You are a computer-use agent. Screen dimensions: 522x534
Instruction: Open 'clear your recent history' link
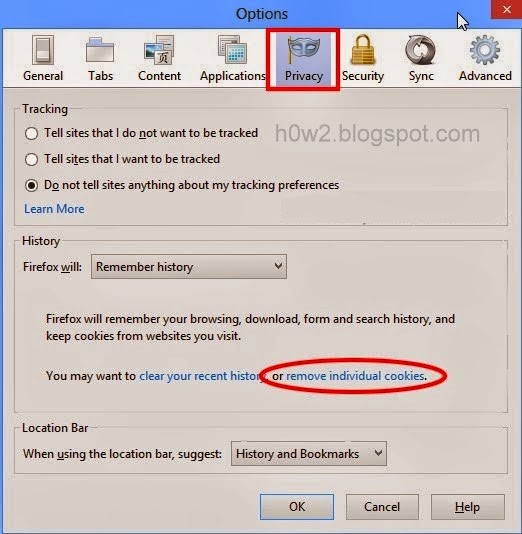pyautogui.click(x=201, y=376)
